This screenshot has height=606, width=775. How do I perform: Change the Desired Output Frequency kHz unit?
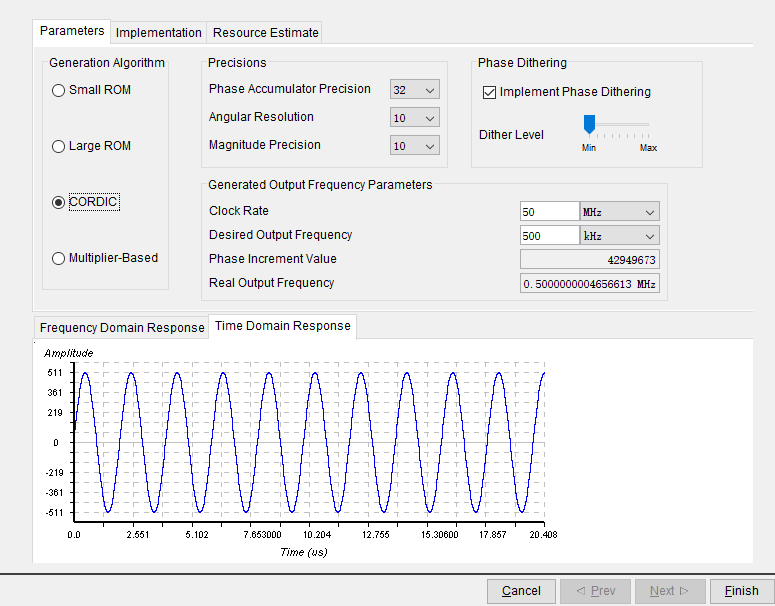tap(620, 236)
